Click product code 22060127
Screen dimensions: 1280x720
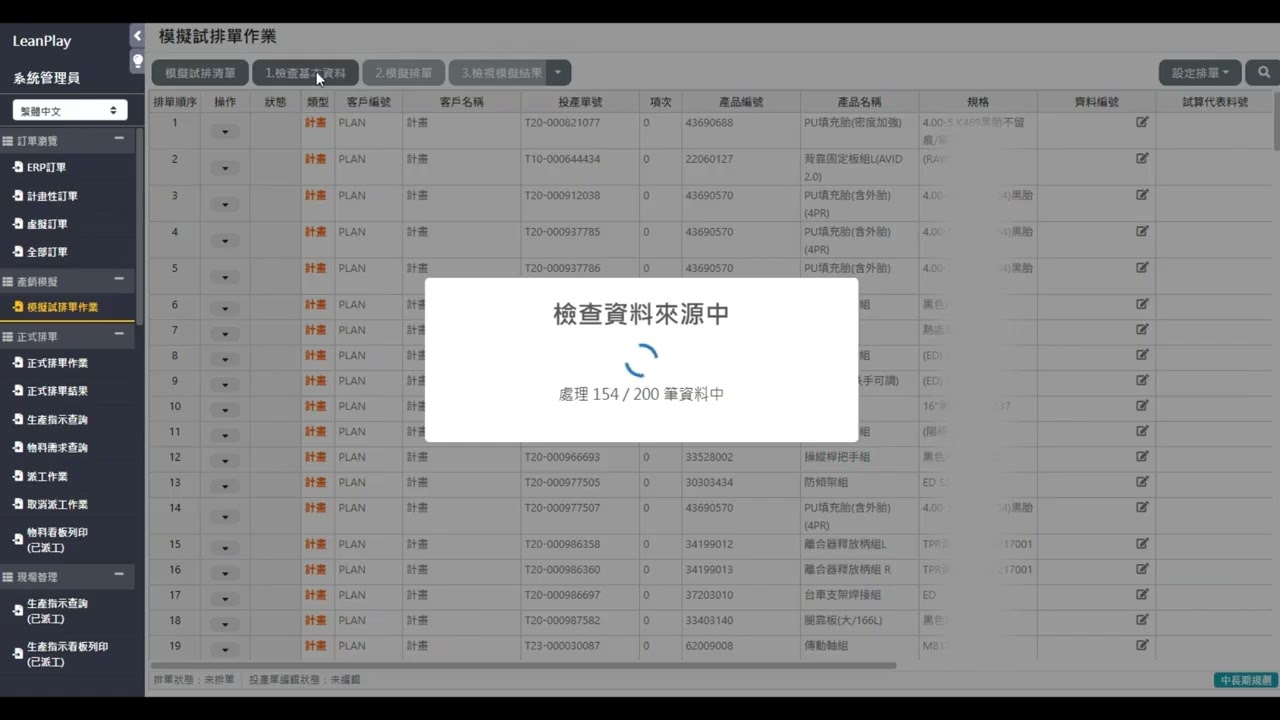709,159
